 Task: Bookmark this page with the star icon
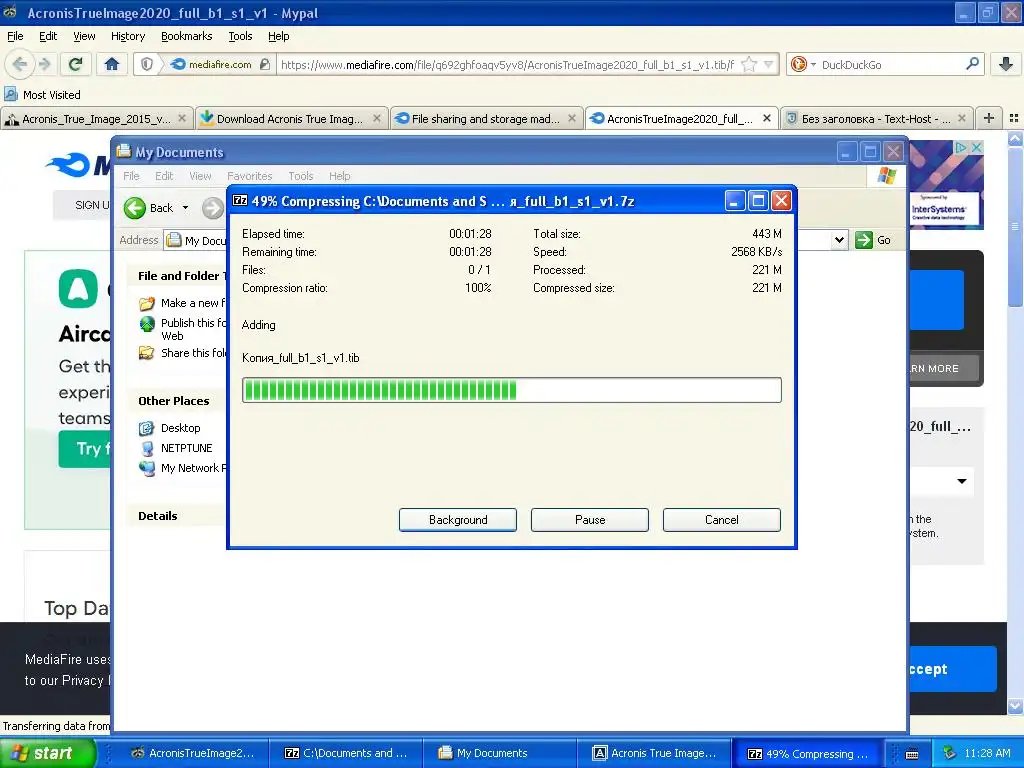(x=749, y=64)
